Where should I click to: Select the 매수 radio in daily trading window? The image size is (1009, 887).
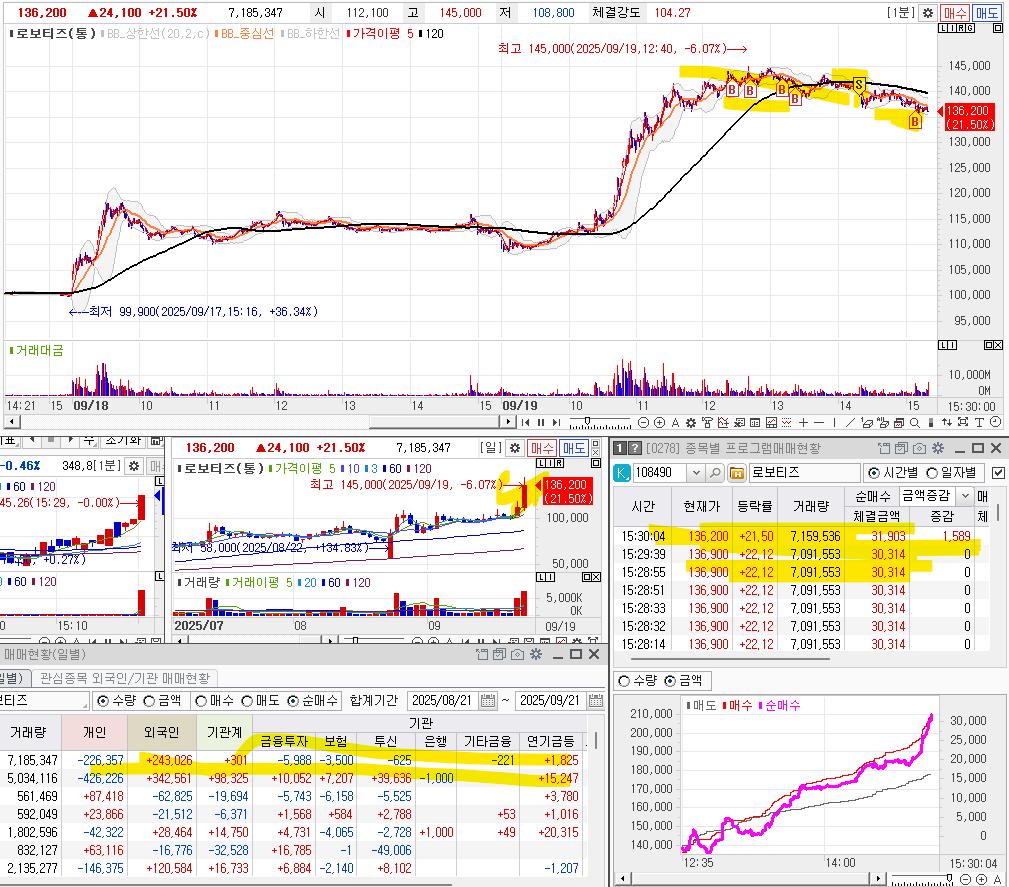click(201, 701)
